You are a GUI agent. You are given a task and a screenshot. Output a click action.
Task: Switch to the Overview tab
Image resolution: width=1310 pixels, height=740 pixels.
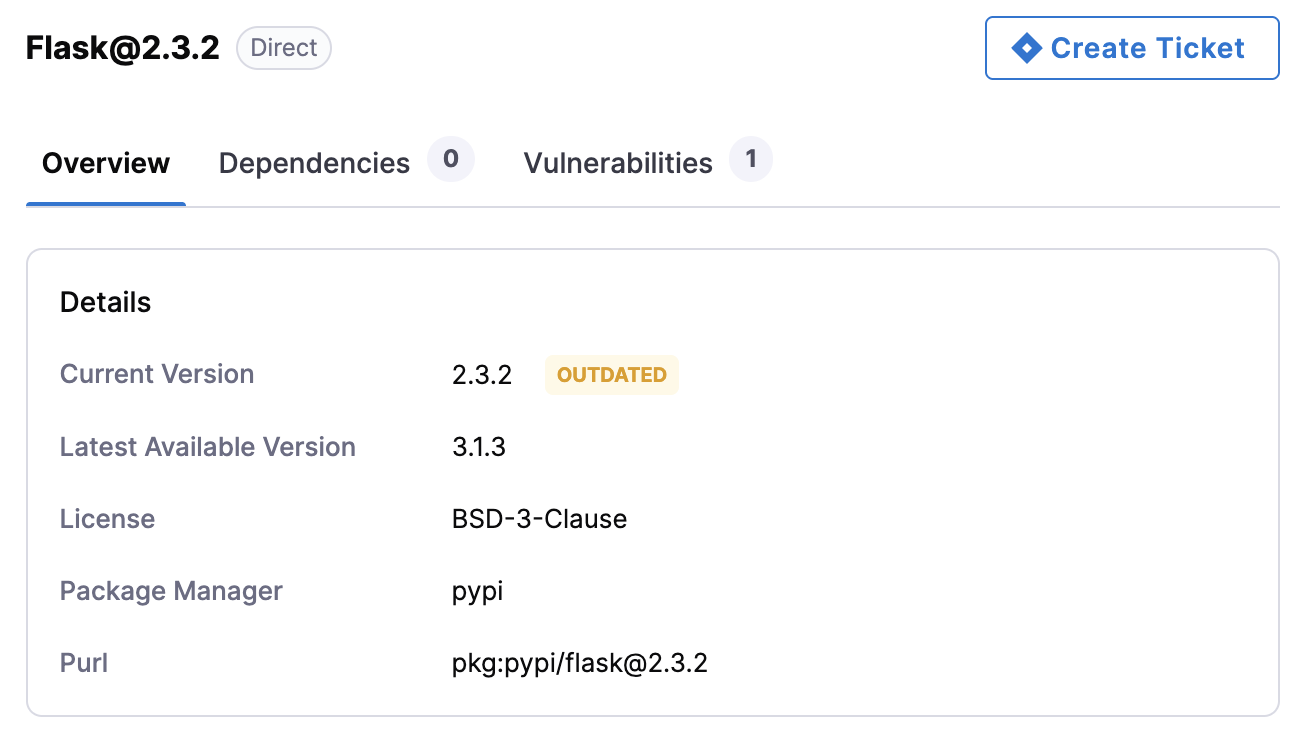pyautogui.click(x=106, y=163)
